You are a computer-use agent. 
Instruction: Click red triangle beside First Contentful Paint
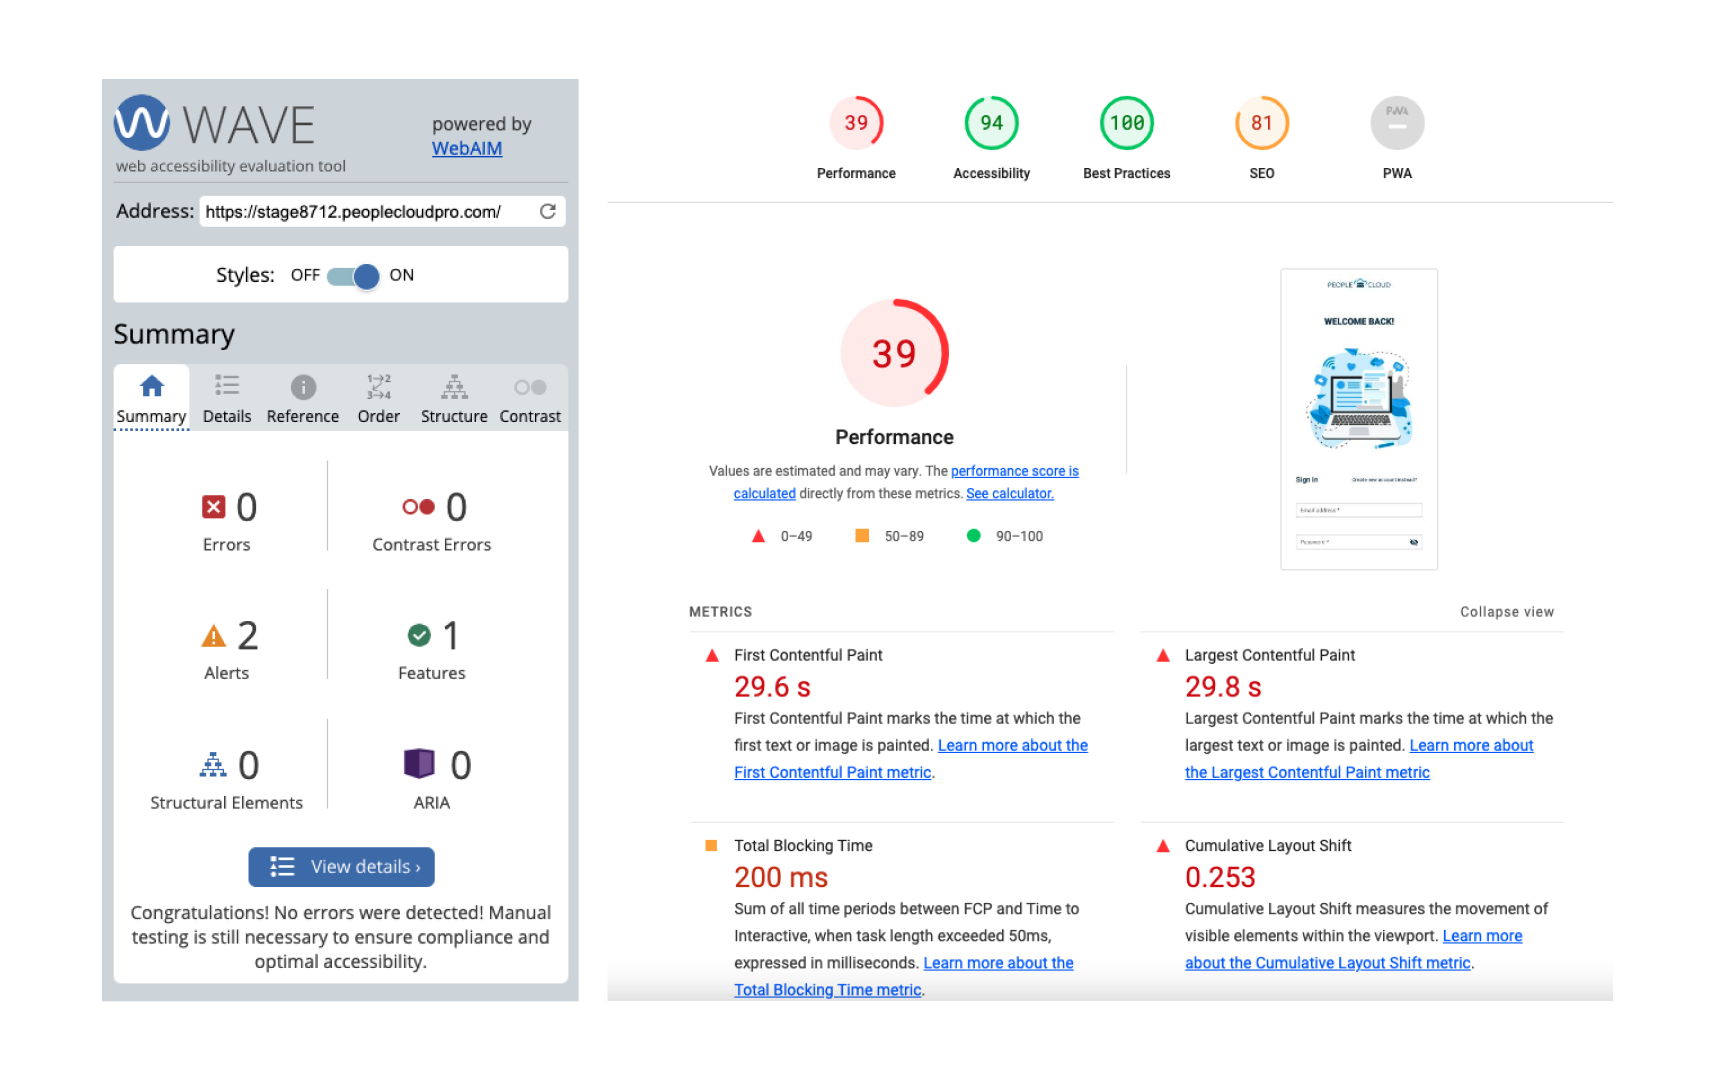pyautogui.click(x=712, y=656)
